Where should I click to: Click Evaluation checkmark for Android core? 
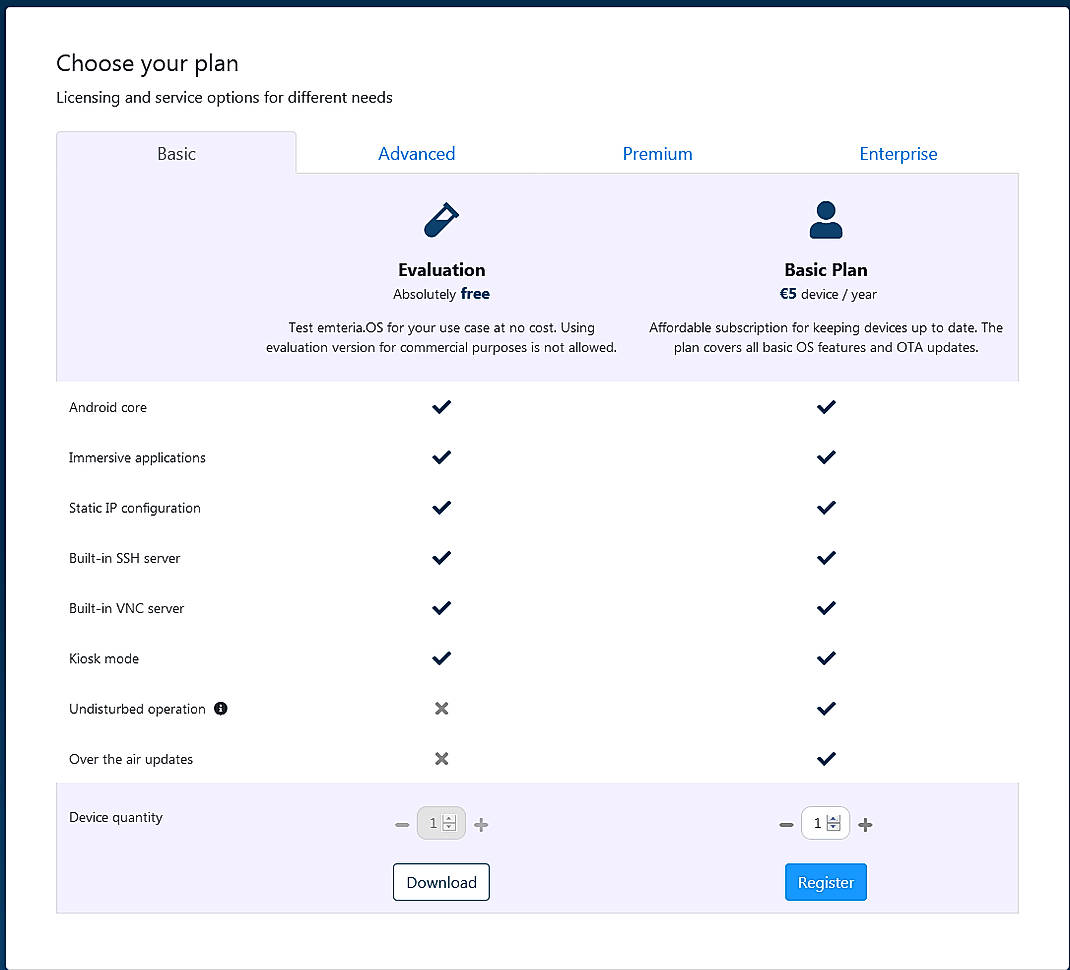coord(442,407)
